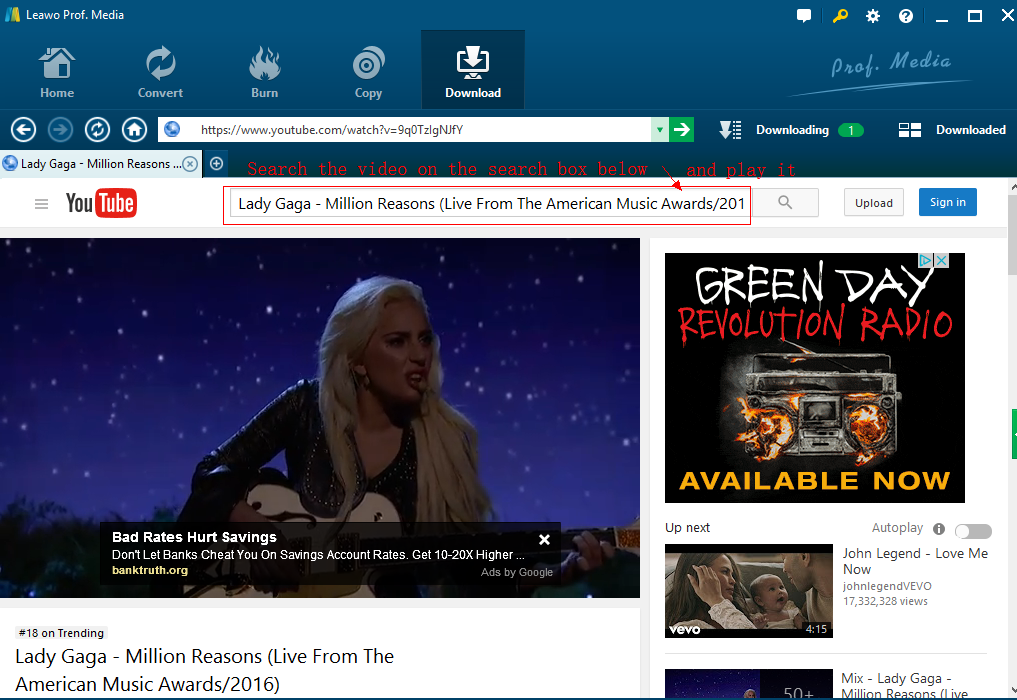Click the 'Up next' heading
1017x700 pixels.
(x=688, y=528)
